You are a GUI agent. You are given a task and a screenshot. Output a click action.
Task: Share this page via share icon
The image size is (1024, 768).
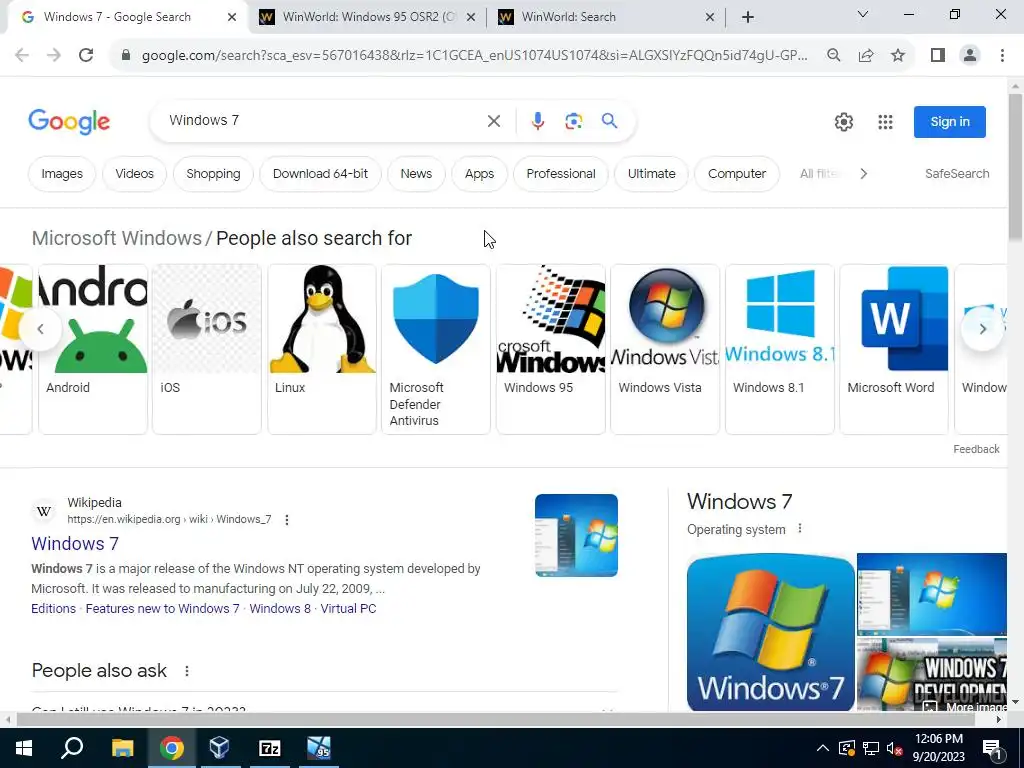click(x=866, y=55)
